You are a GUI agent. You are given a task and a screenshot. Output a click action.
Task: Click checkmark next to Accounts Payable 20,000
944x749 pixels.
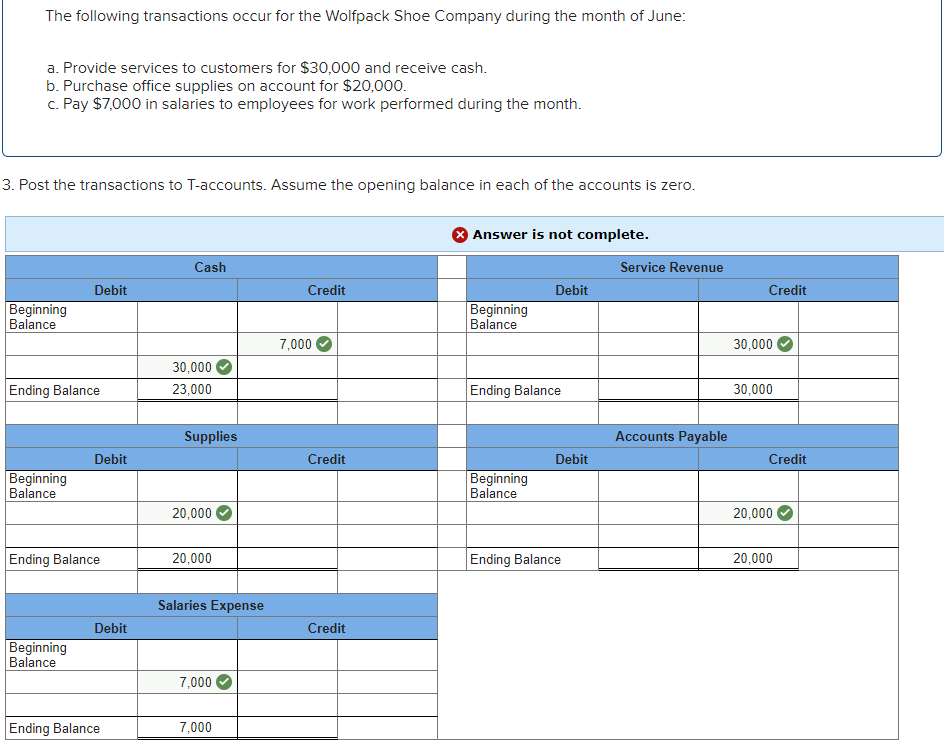(x=784, y=513)
